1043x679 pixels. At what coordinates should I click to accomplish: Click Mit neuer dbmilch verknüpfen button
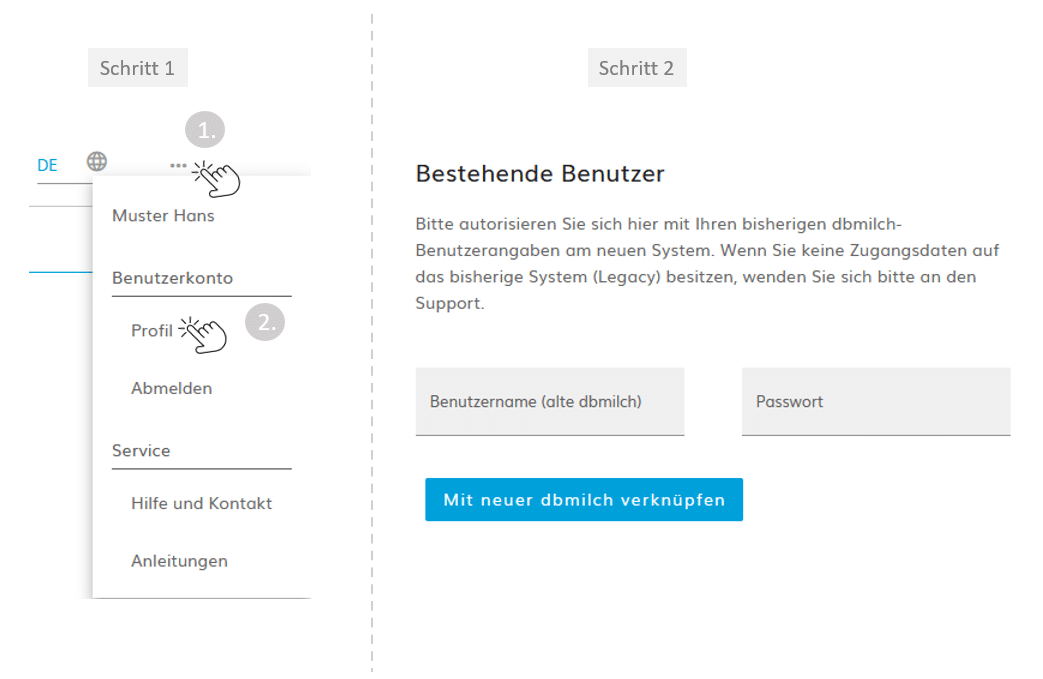pos(584,499)
